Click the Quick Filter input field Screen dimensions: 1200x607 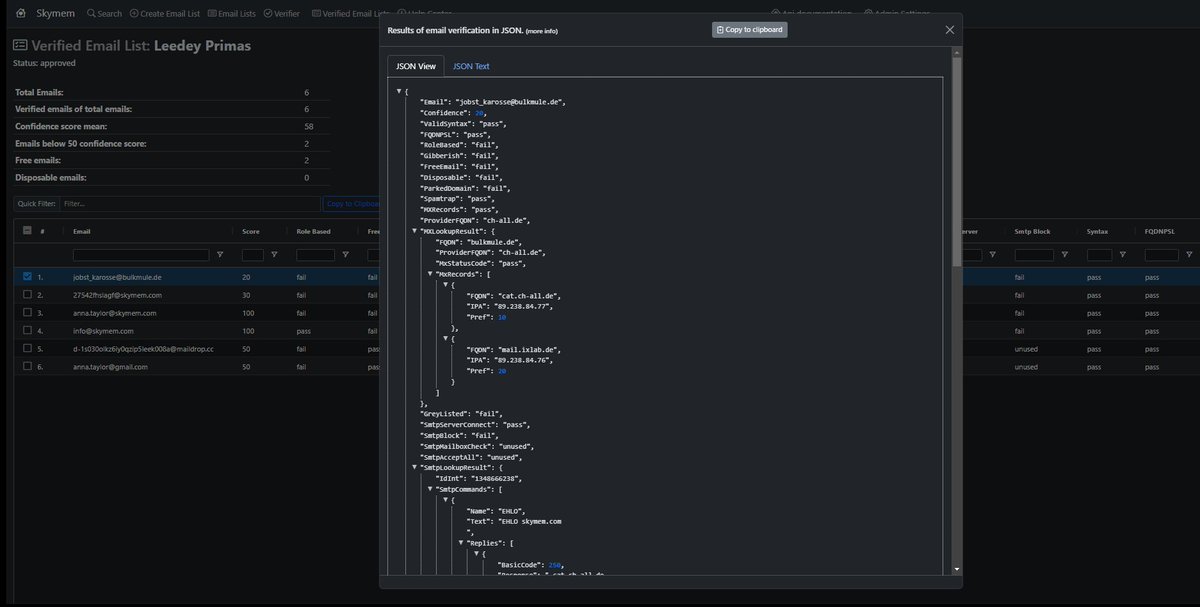pyautogui.click(x=190, y=204)
